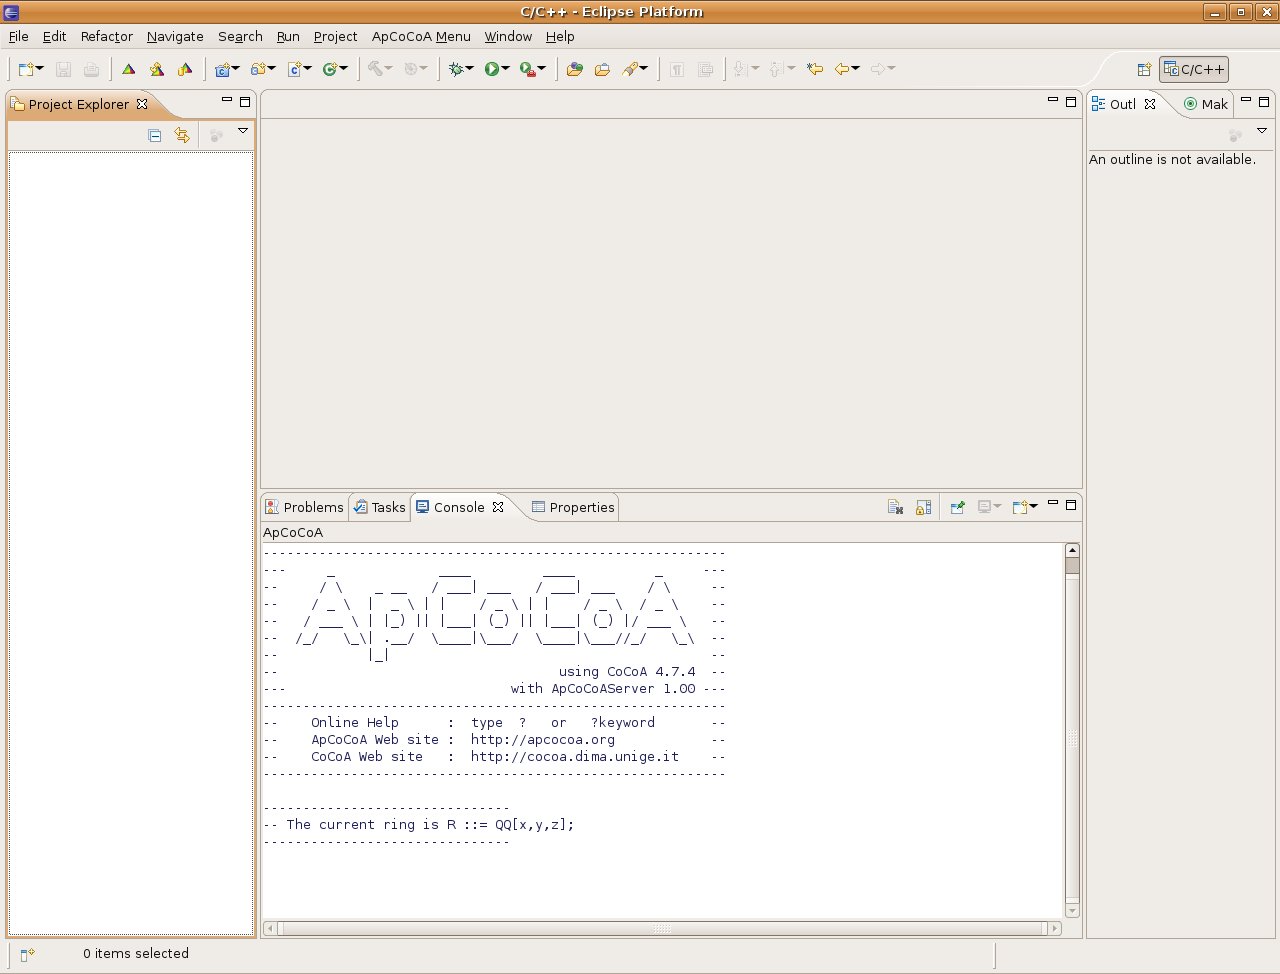
Task: Click the New wizard icon in toolbar
Action: (27, 69)
